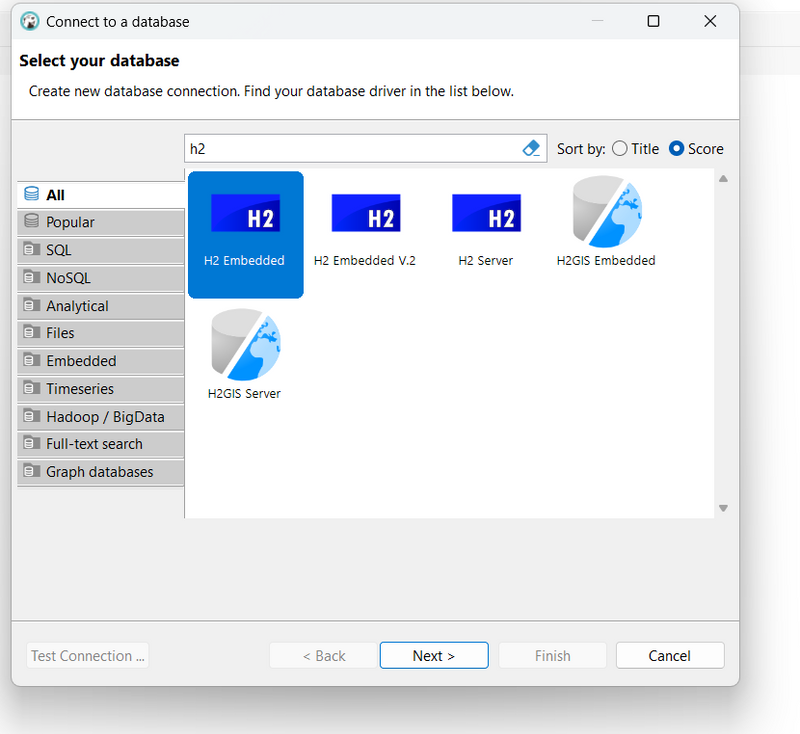Show the NoSQL category
The width and height of the screenshot is (800, 734).
(x=101, y=278)
